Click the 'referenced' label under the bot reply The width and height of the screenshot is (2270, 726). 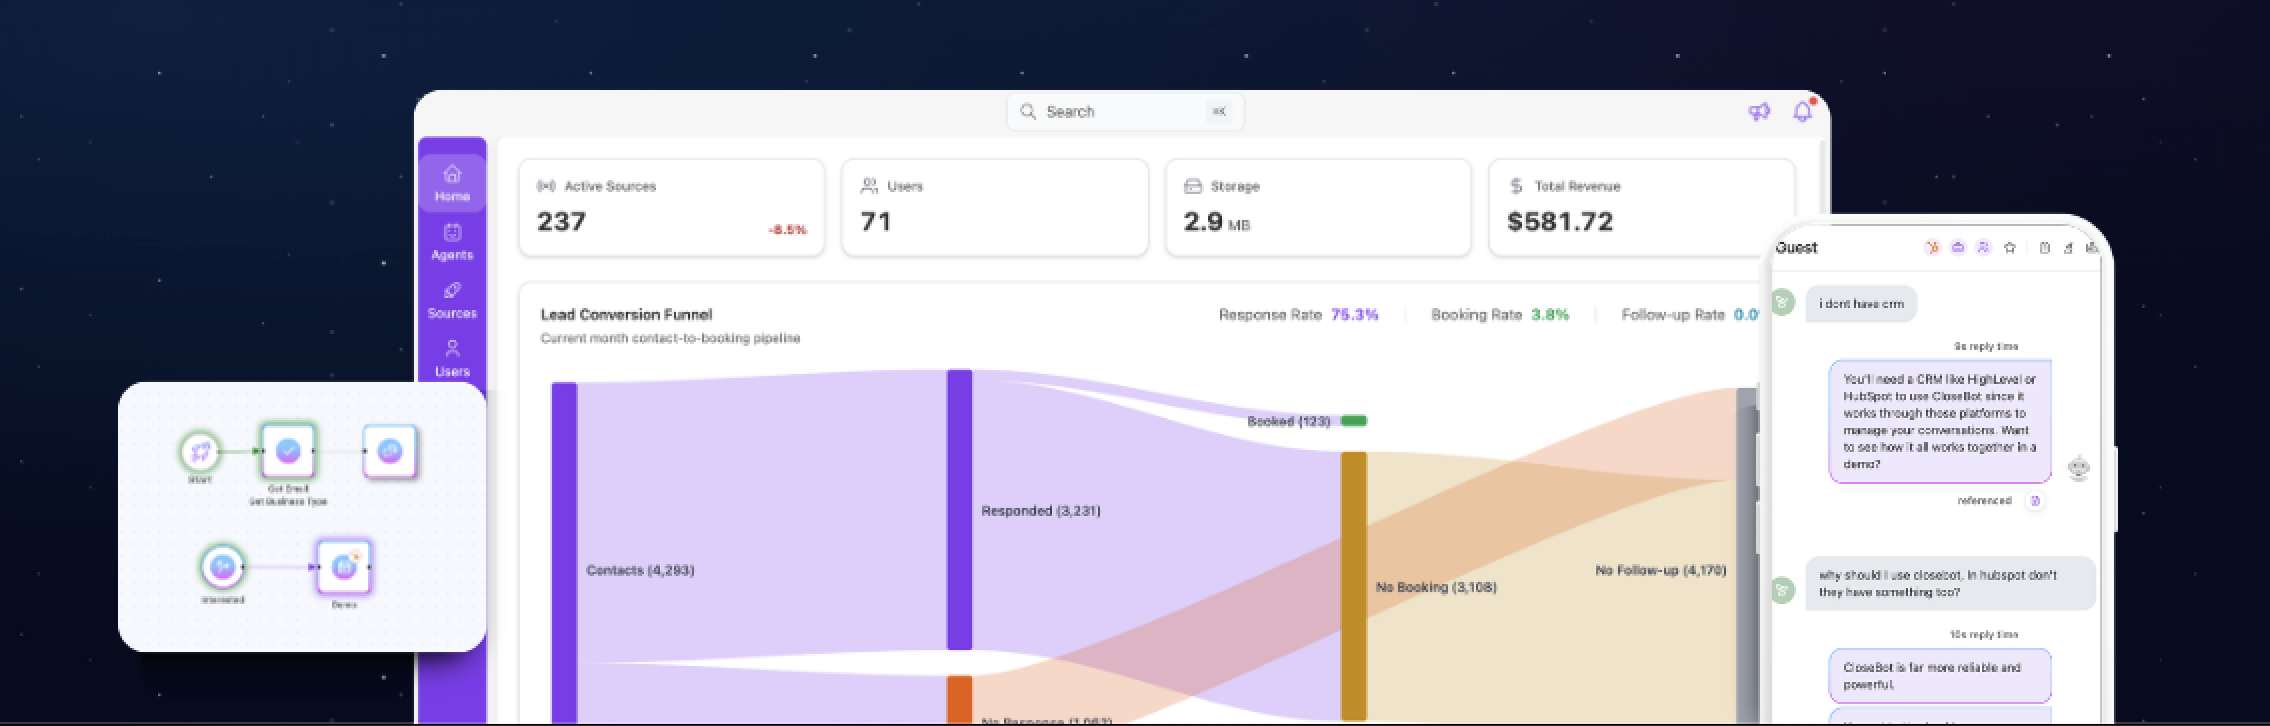pyautogui.click(x=1984, y=501)
